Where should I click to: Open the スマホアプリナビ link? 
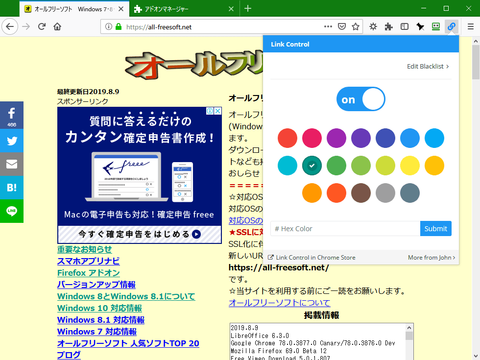[x=88, y=261]
